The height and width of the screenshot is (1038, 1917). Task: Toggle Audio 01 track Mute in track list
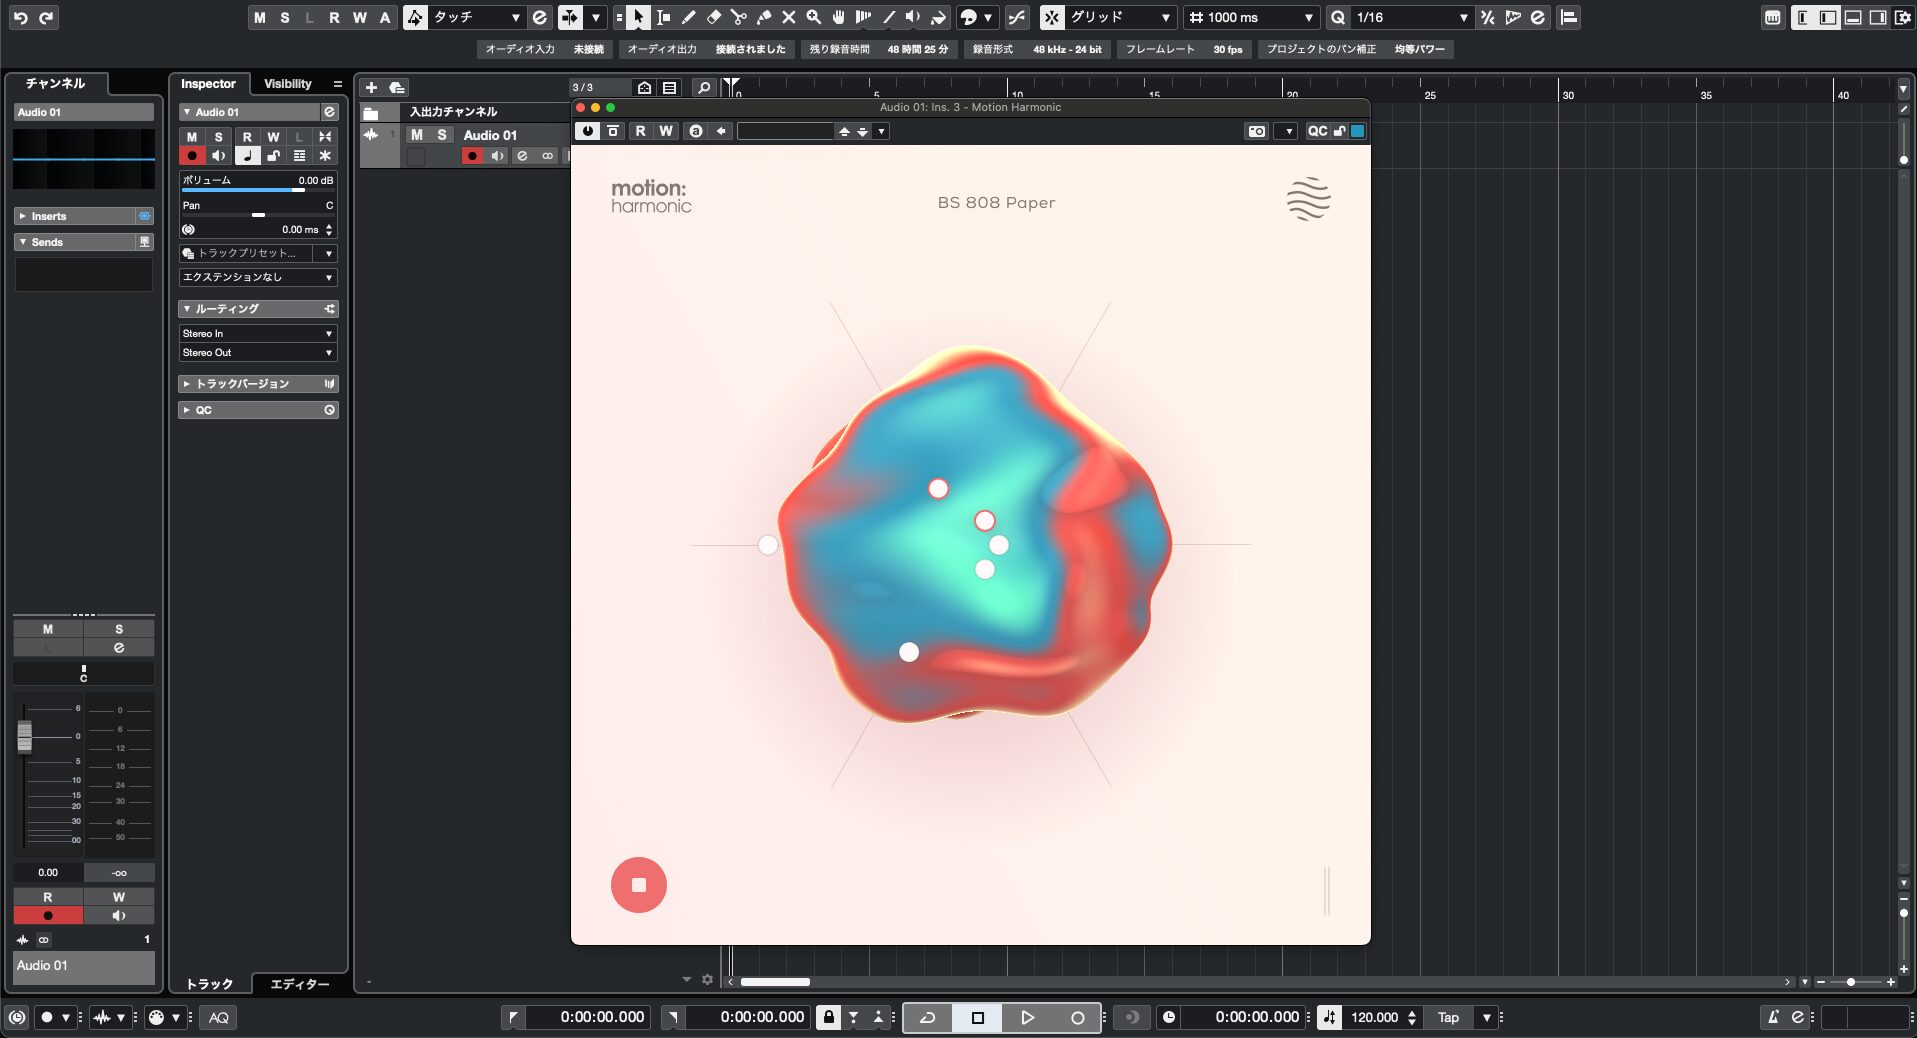click(417, 135)
